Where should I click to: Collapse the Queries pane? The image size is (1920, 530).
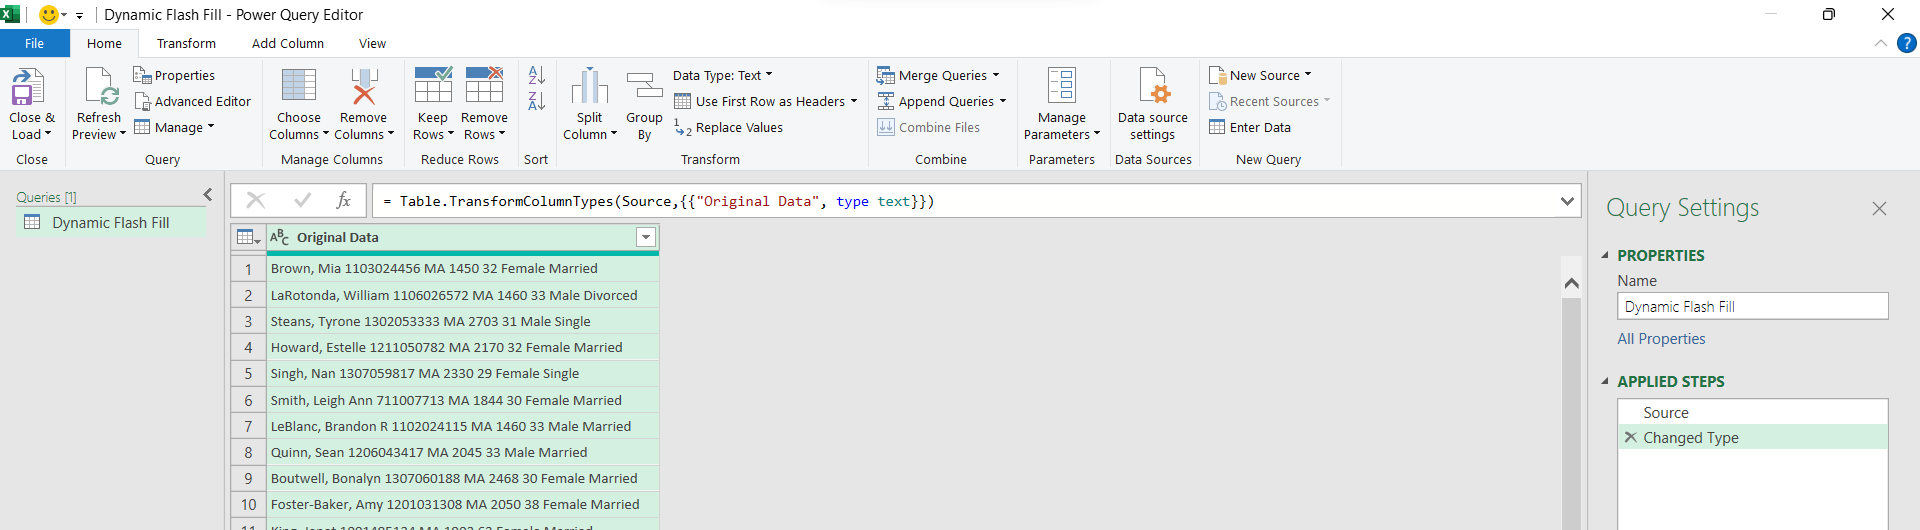click(x=208, y=195)
